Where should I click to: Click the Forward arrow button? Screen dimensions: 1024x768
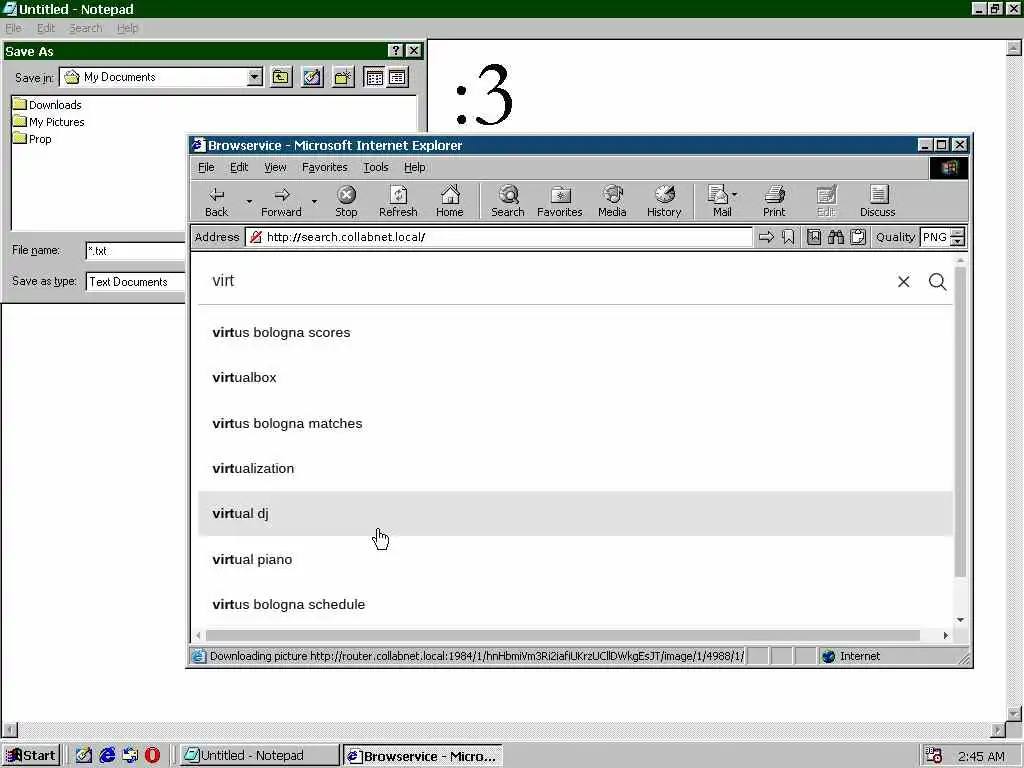(281, 201)
